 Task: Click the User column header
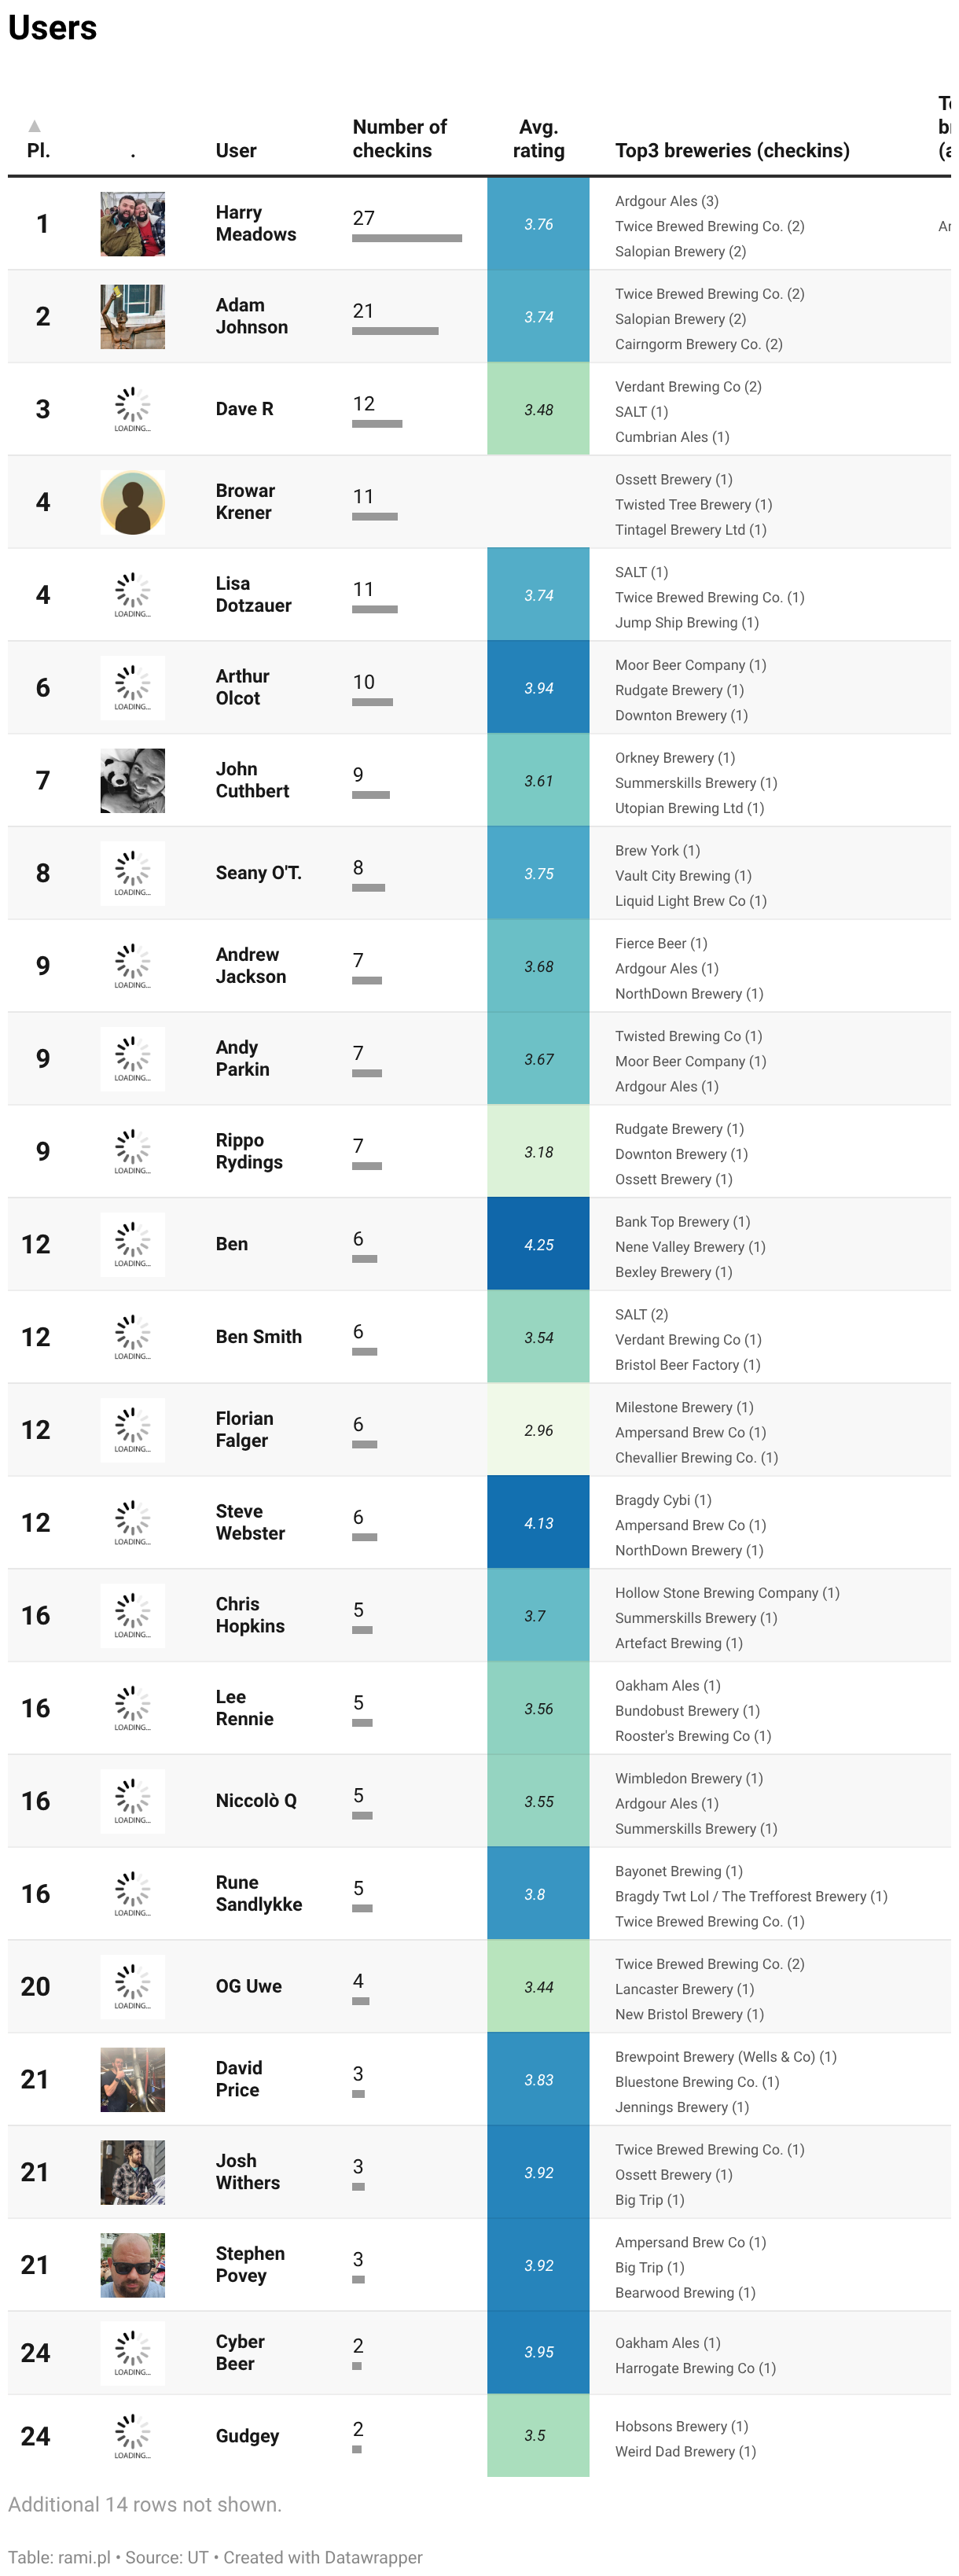point(236,150)
